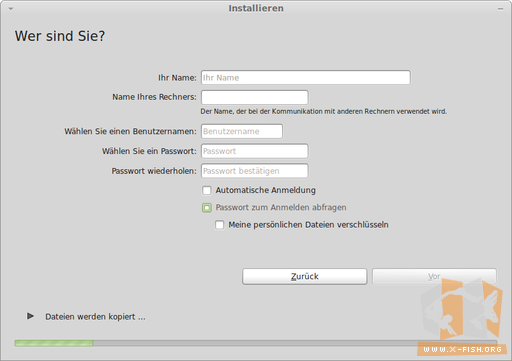512x361 pixels.
Task: Click the Vor button
Action: tap(434, 277)
